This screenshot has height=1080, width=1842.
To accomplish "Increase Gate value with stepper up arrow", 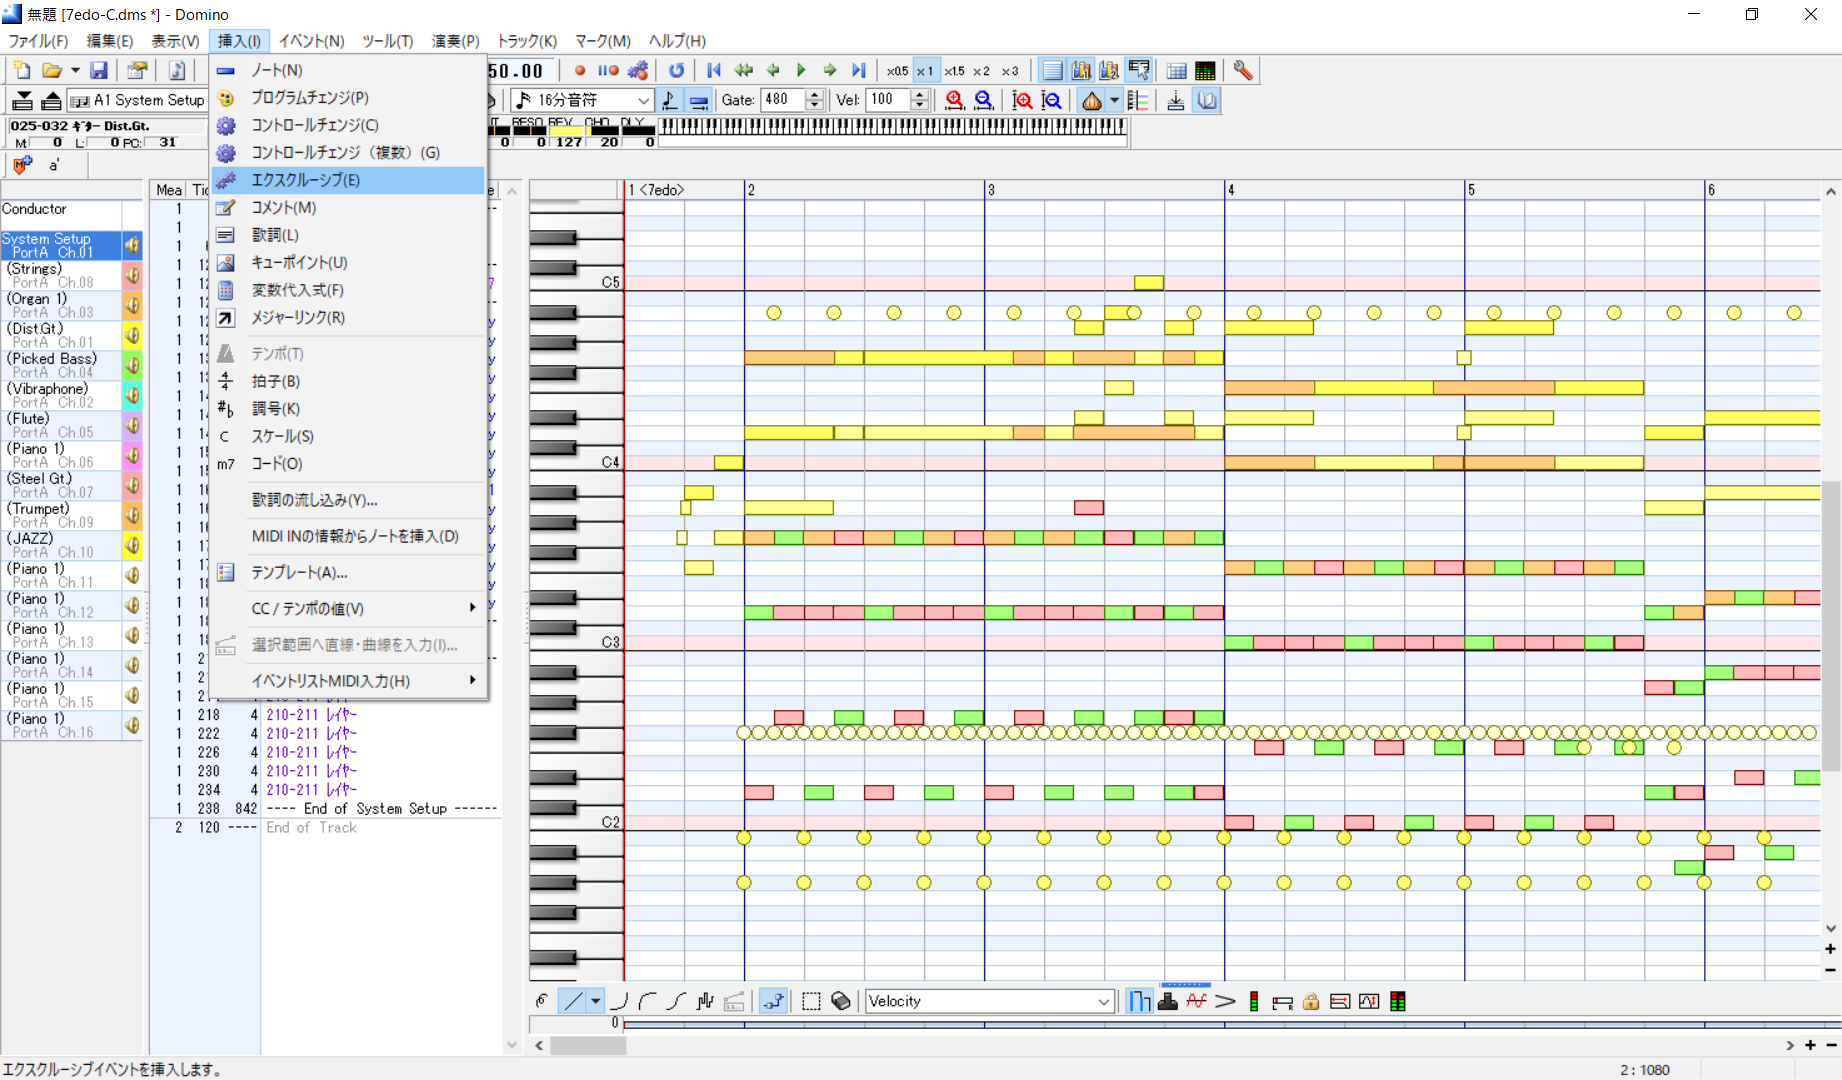I will point(813,95).
